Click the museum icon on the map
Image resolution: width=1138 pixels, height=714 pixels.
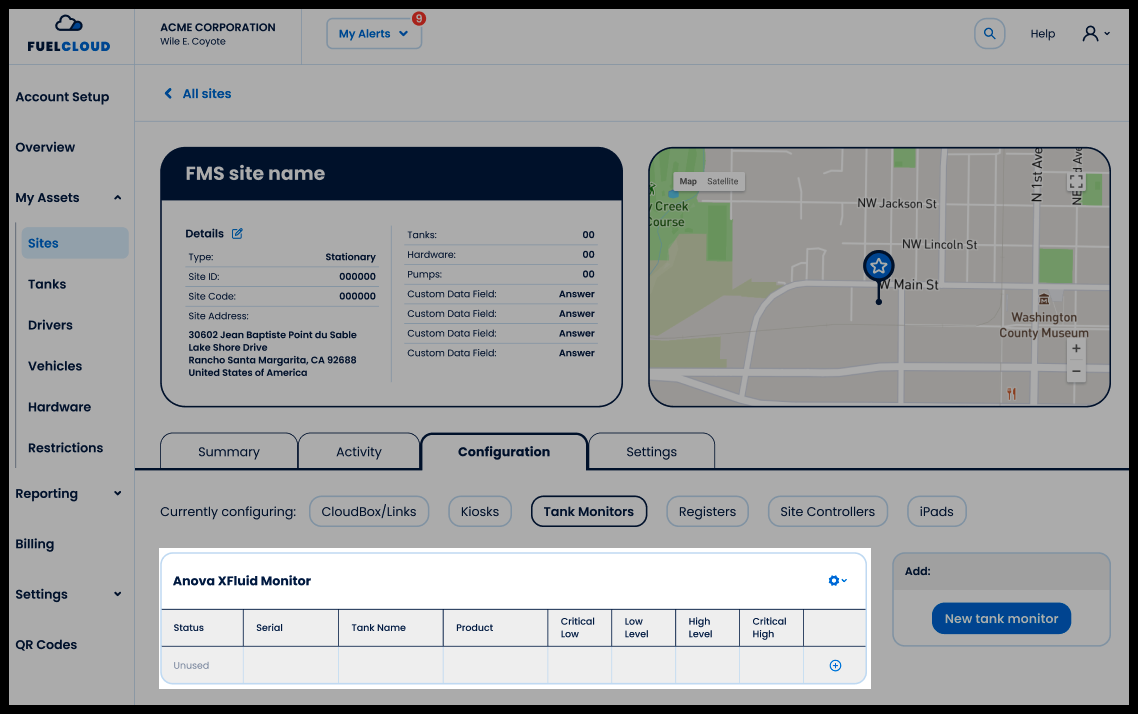pyautogui.click(x=1044, y=299)
